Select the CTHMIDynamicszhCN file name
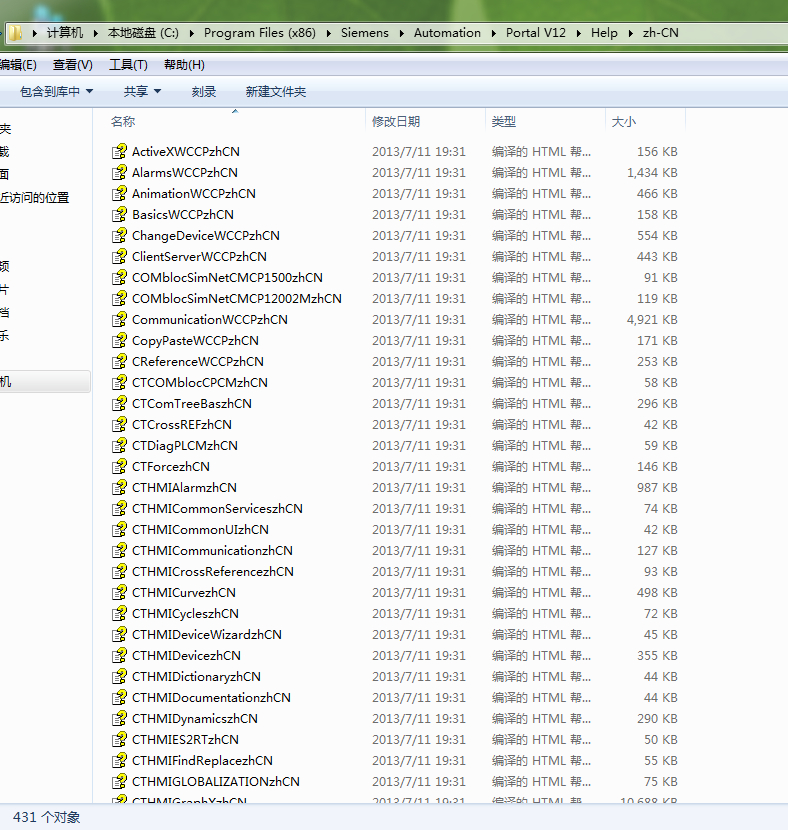Screen dimensions: 788x830 point(195,718)
